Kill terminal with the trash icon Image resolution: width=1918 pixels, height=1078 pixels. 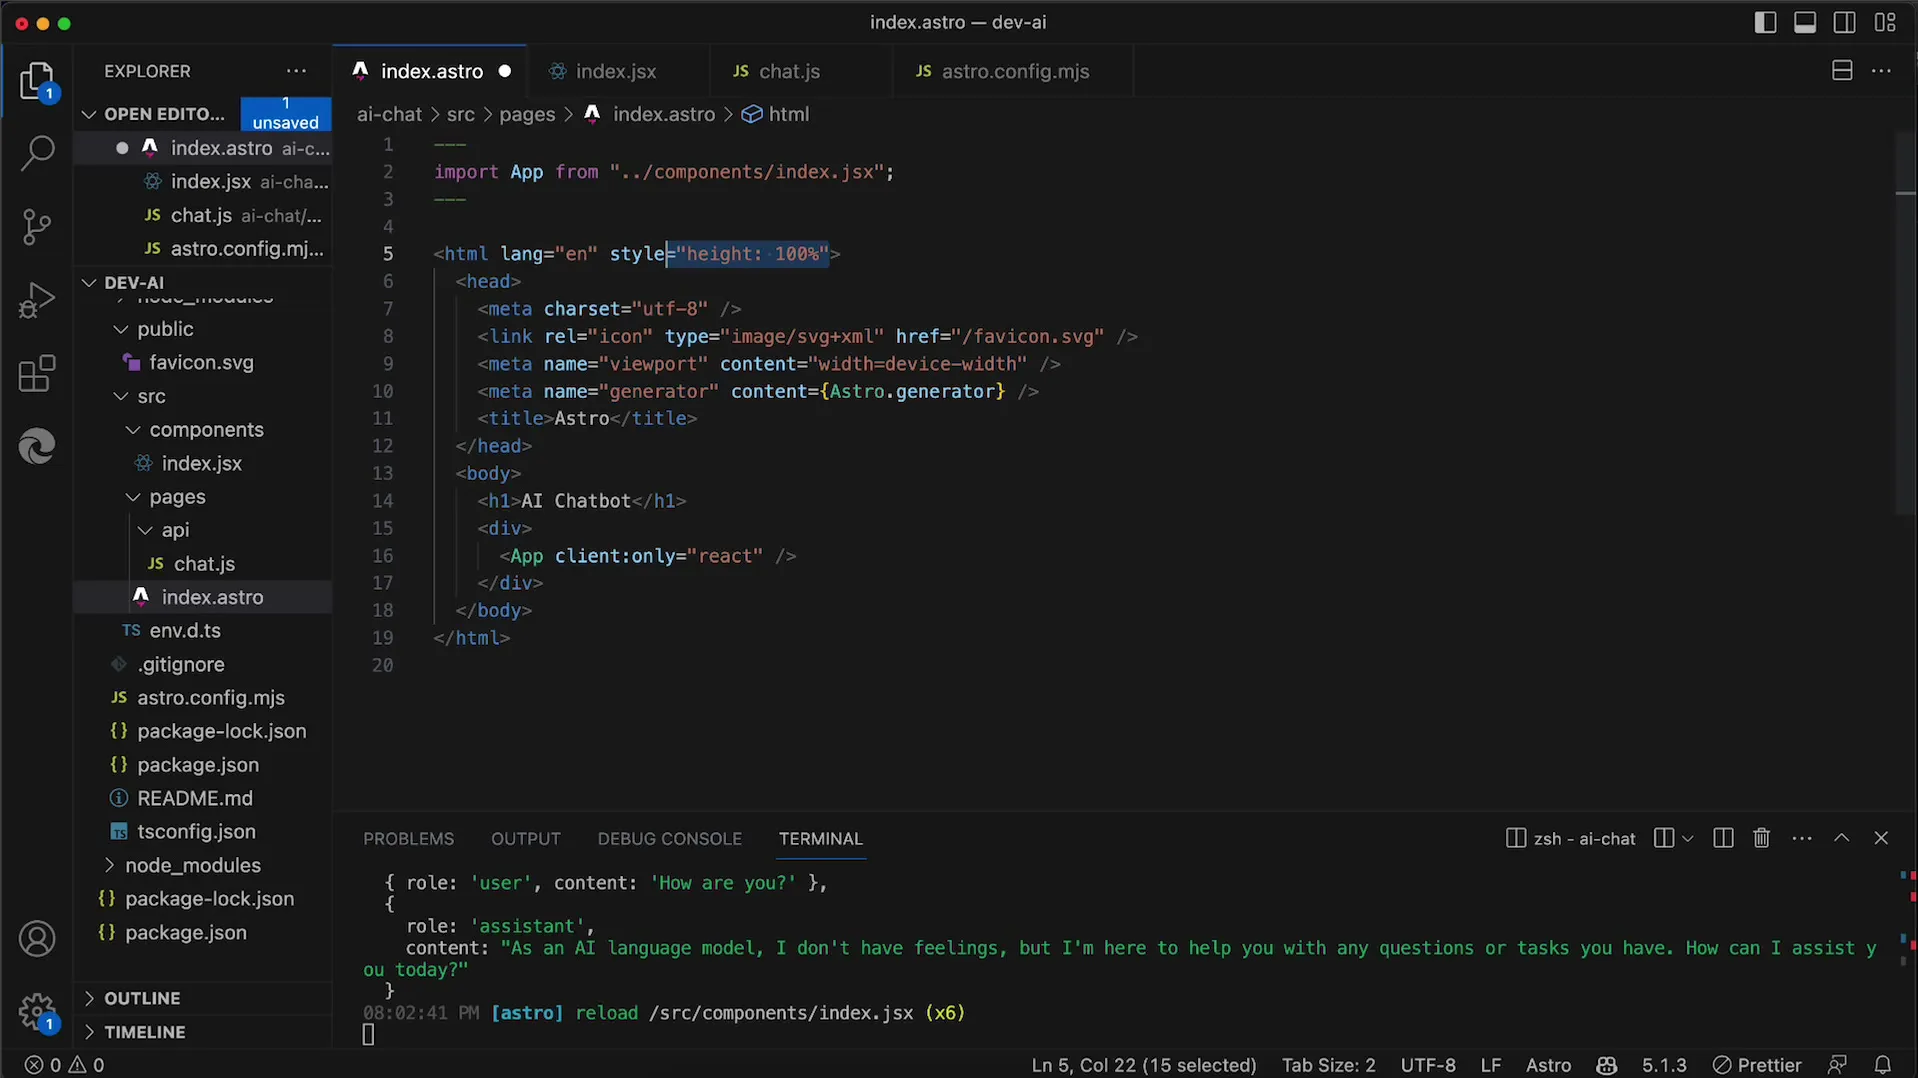coord(1761,838)
